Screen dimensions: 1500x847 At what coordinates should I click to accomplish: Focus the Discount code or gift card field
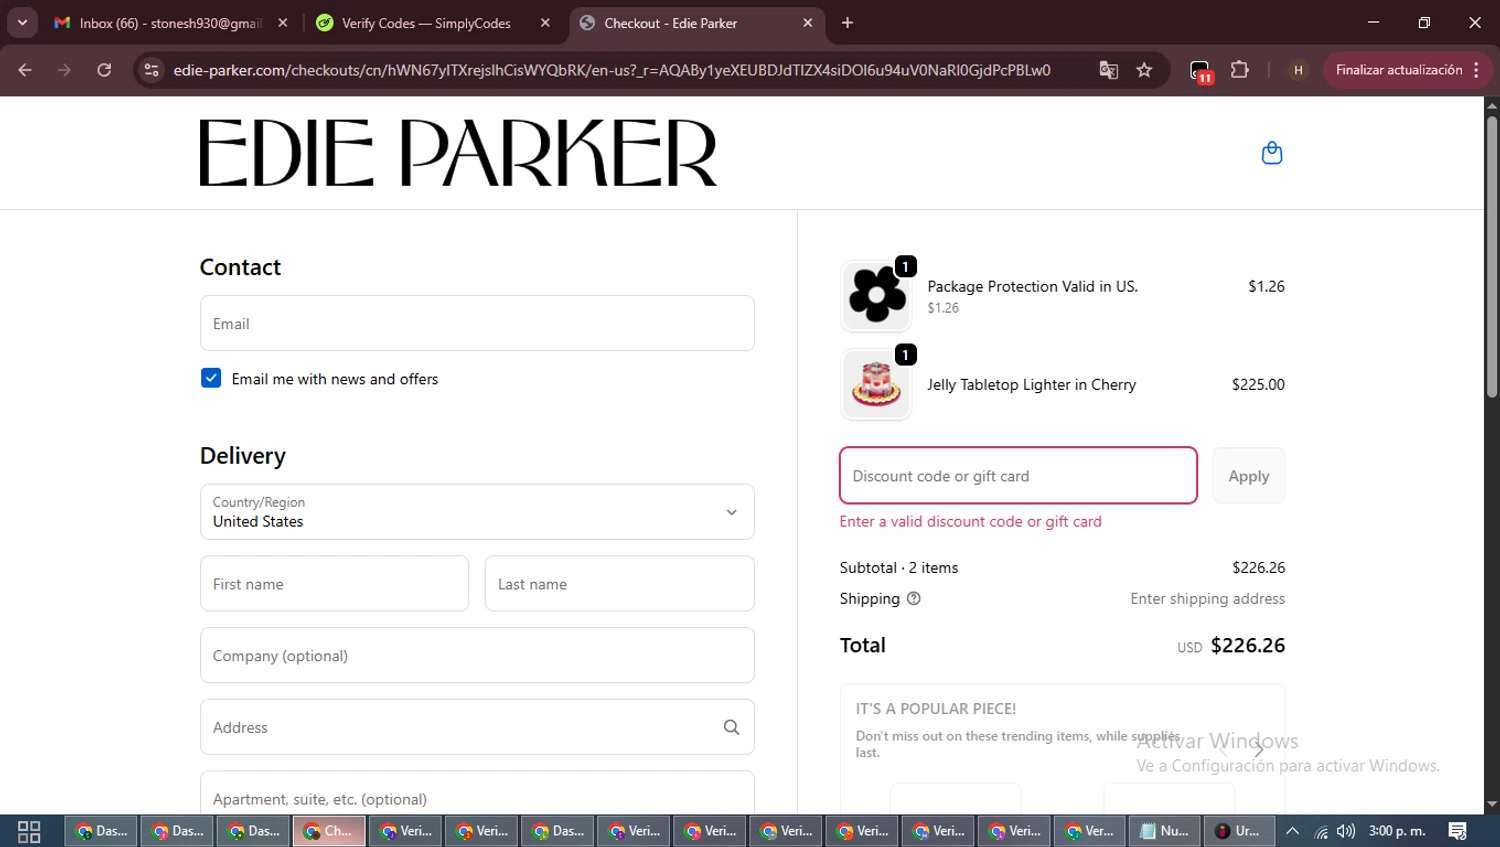(x=1018, y=476)
